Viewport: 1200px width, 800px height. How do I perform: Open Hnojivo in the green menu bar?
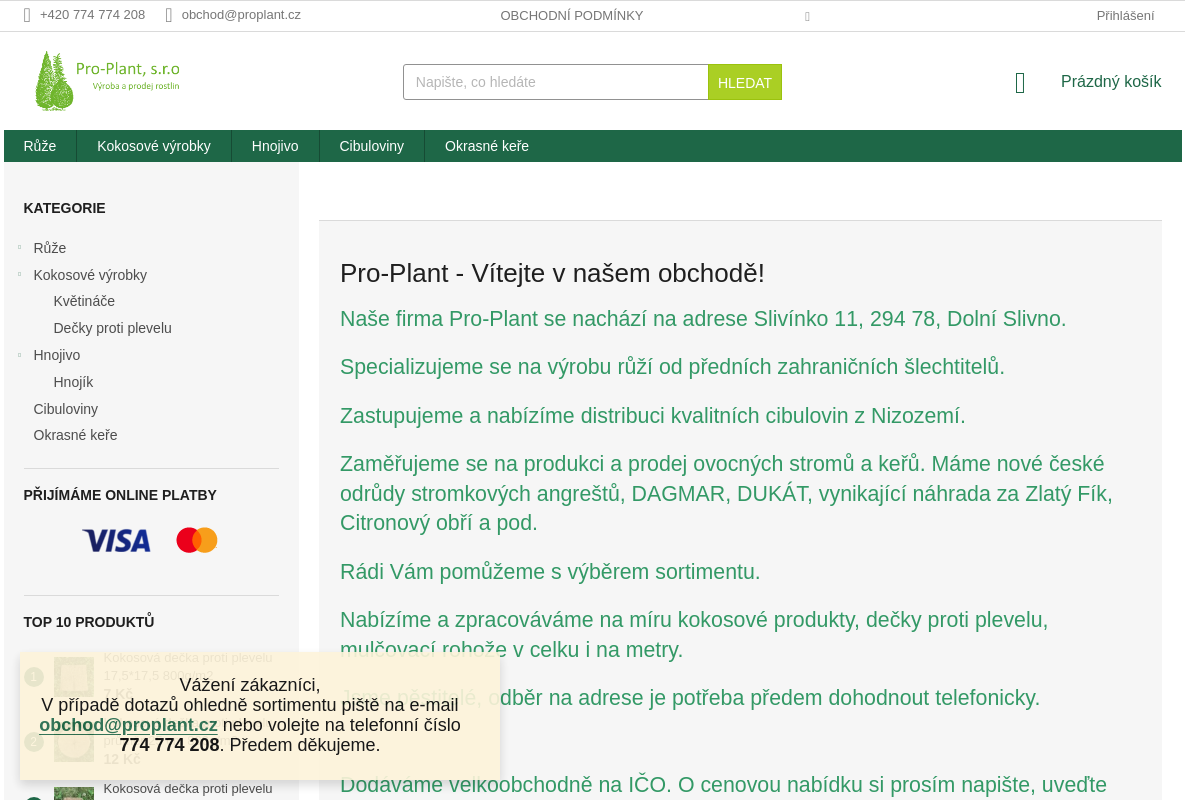275,146
